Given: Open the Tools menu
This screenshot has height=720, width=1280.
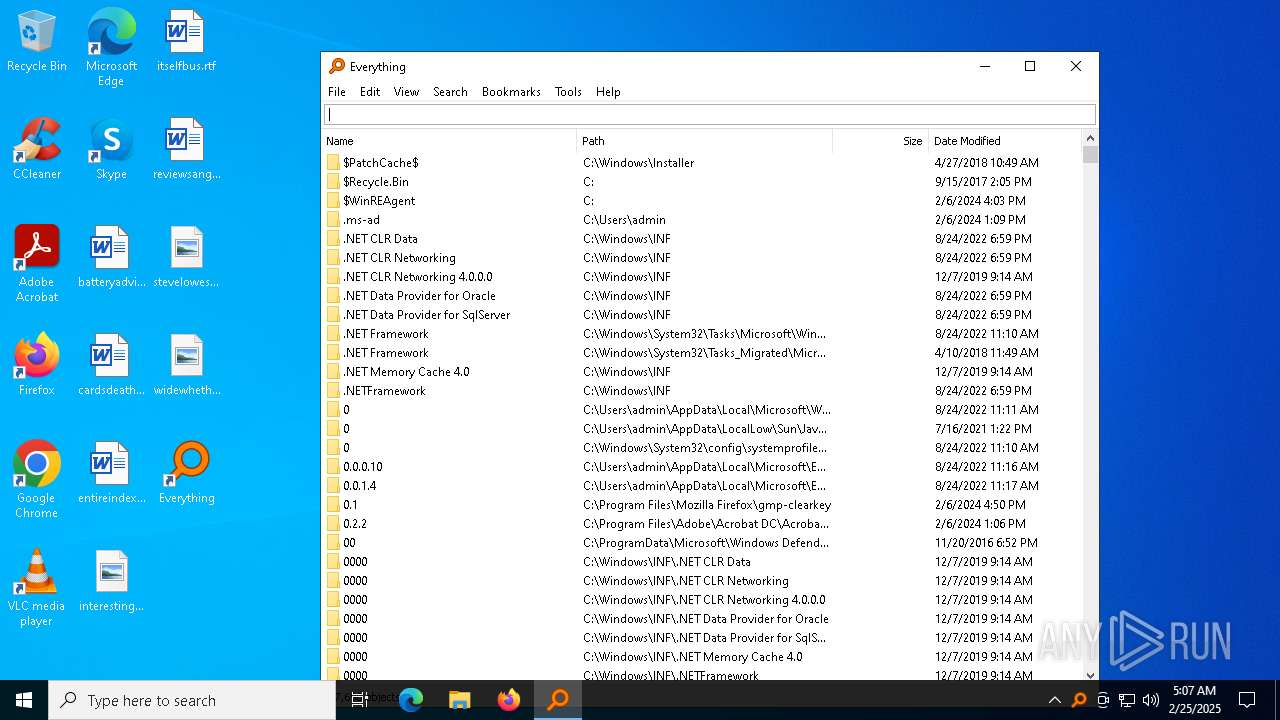Looking at the screenshot, I should coord(568,91).
